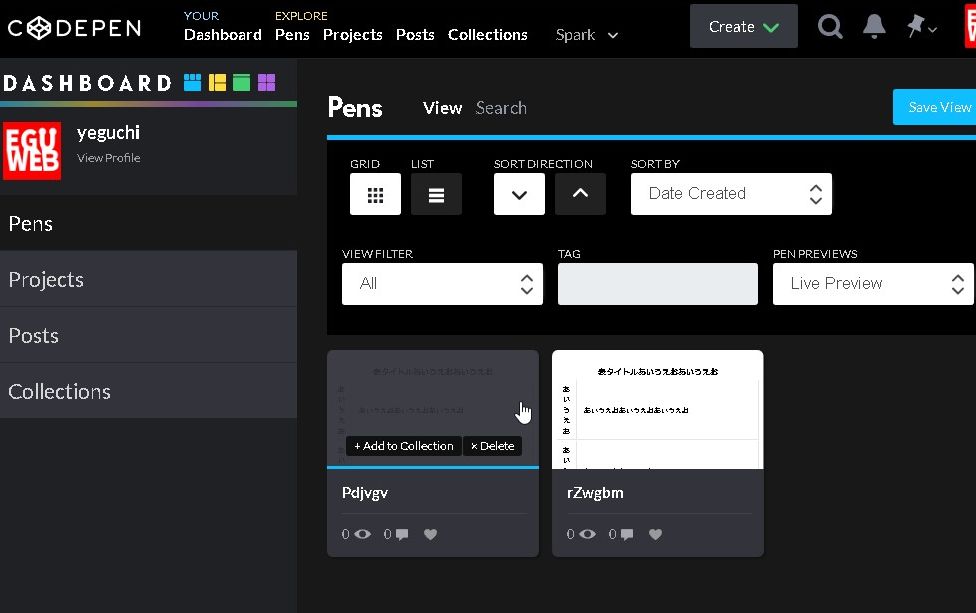Open the search magnifier icon
The height and width of the screenshot is (613, 976).
(x=830, y=27)
